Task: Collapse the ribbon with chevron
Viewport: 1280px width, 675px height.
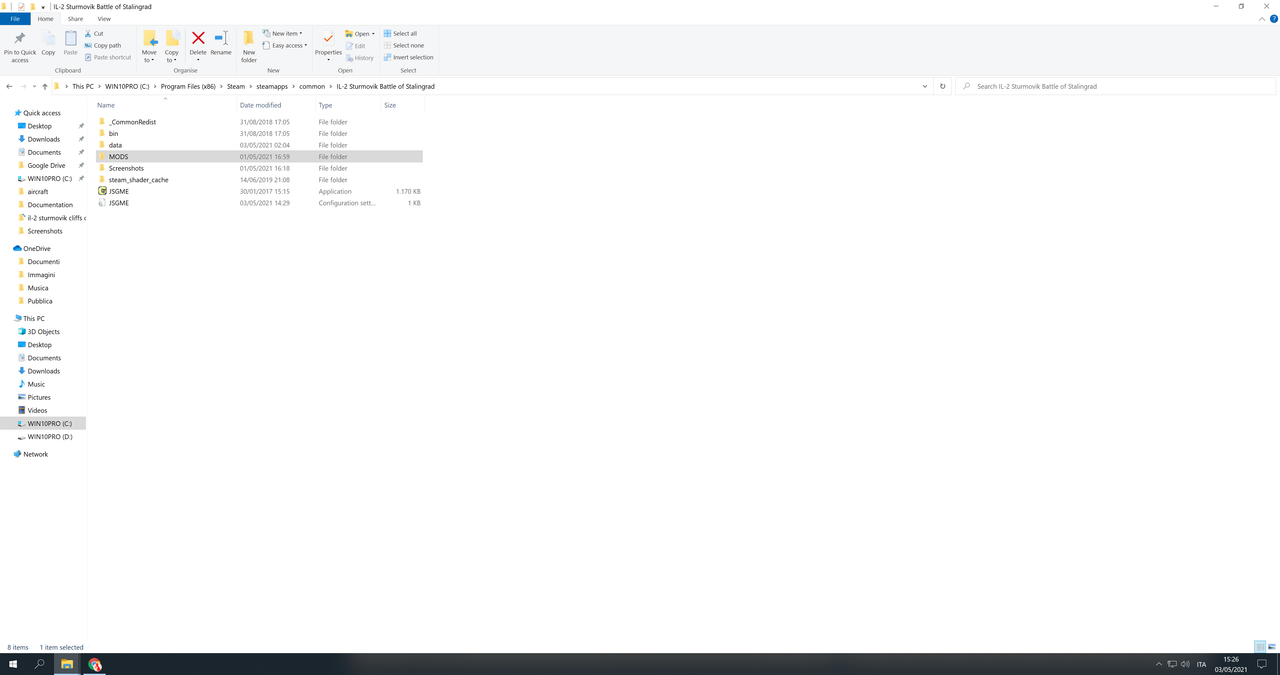Action: pos(1262,18)
